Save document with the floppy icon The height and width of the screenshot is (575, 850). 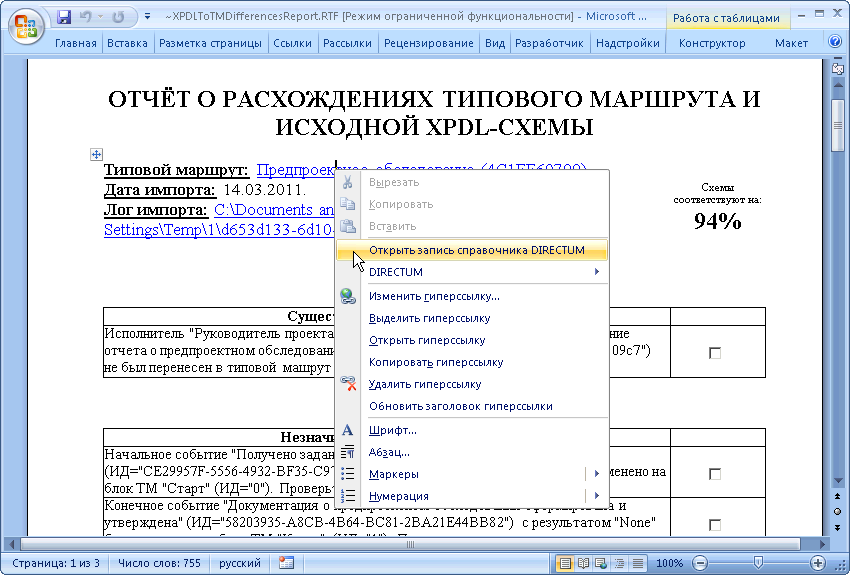point(64,17)
